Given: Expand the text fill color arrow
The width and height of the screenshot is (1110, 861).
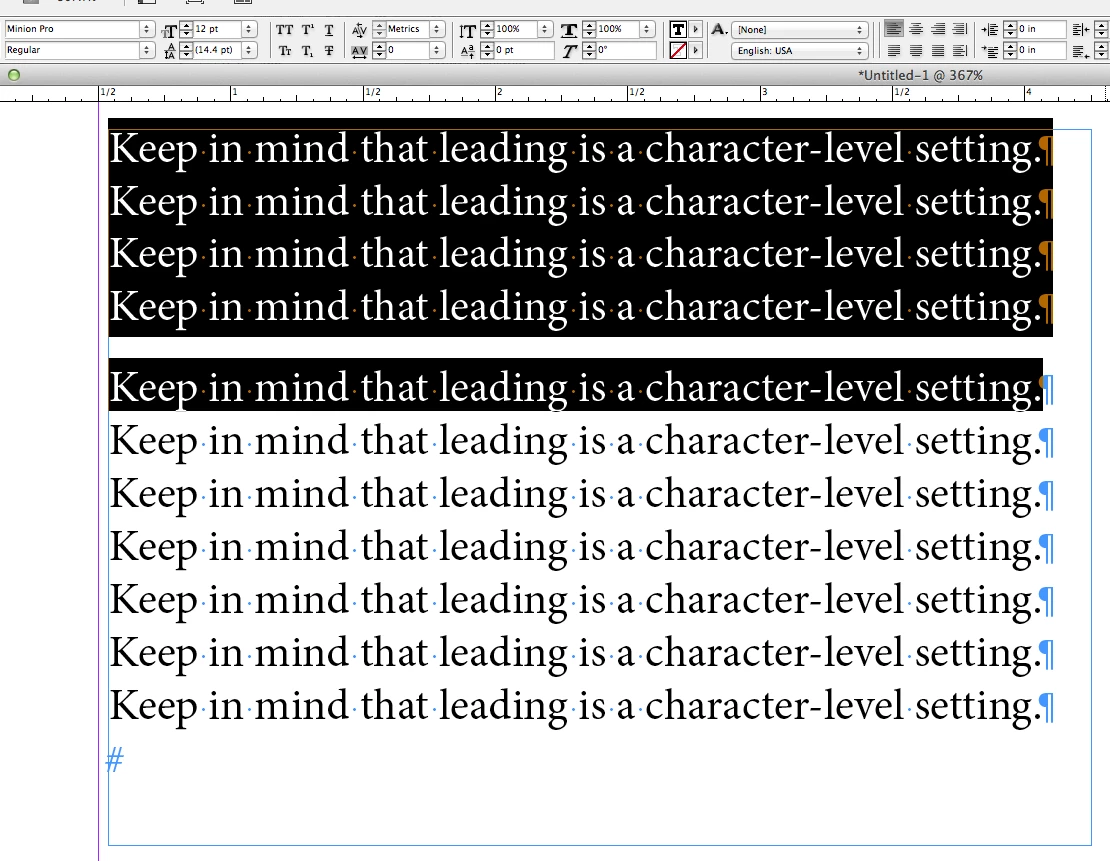Looking at the screenshot, I should (x=696, y=29).
